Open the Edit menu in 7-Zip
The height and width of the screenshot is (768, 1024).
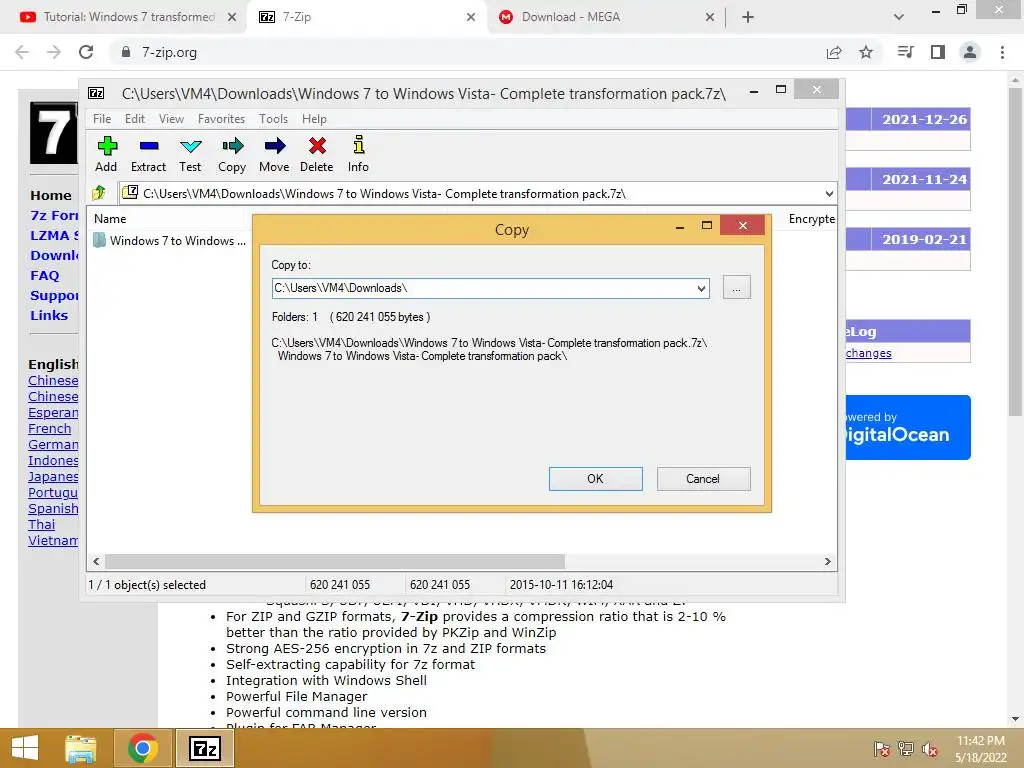135,119
